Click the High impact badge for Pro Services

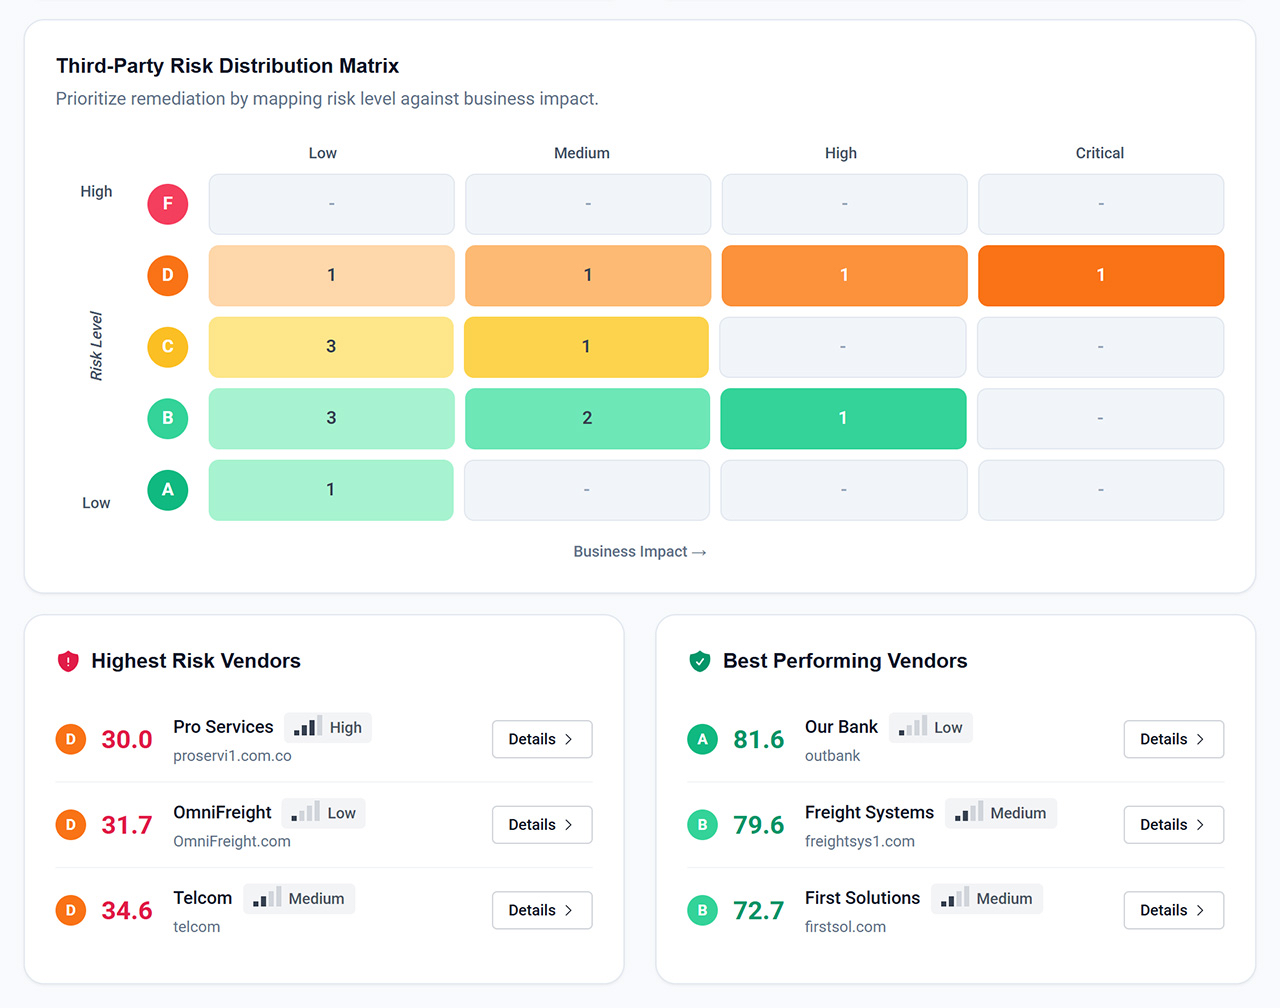click(x=328, y=728)
